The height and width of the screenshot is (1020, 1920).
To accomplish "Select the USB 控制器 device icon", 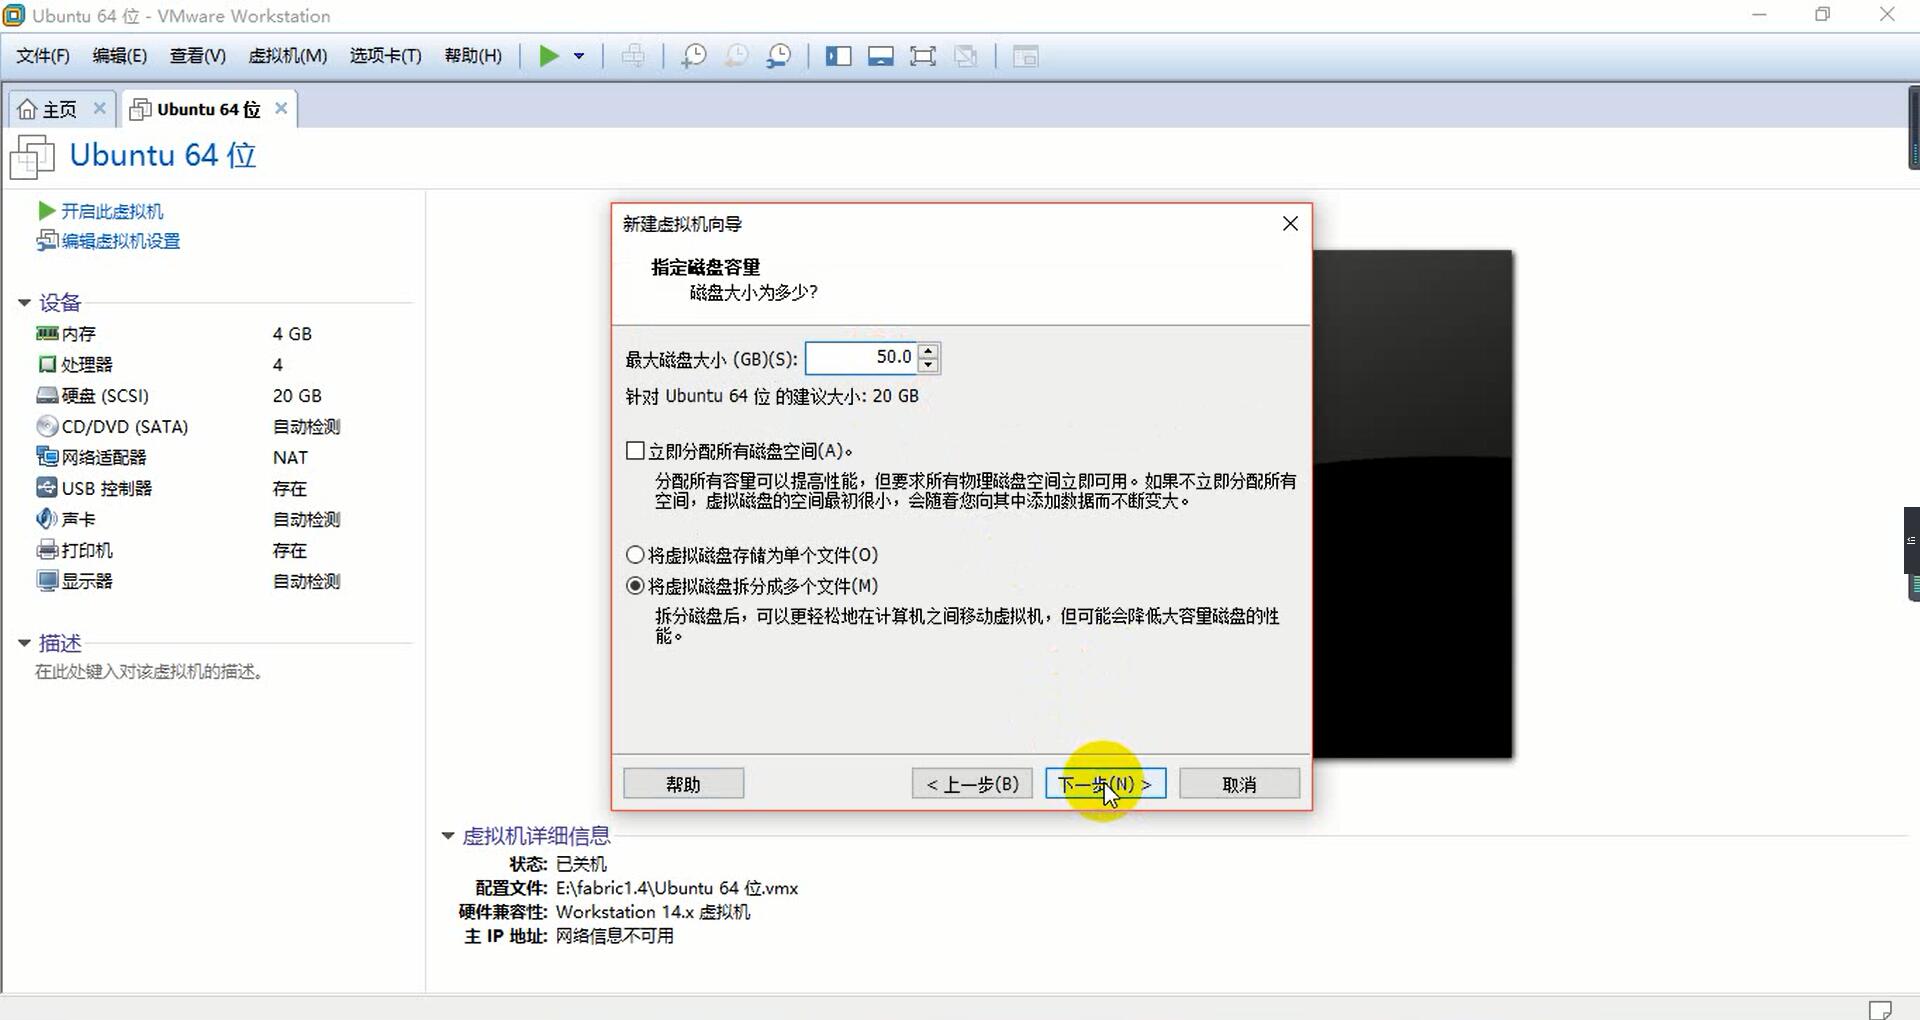I will (47, 488).
